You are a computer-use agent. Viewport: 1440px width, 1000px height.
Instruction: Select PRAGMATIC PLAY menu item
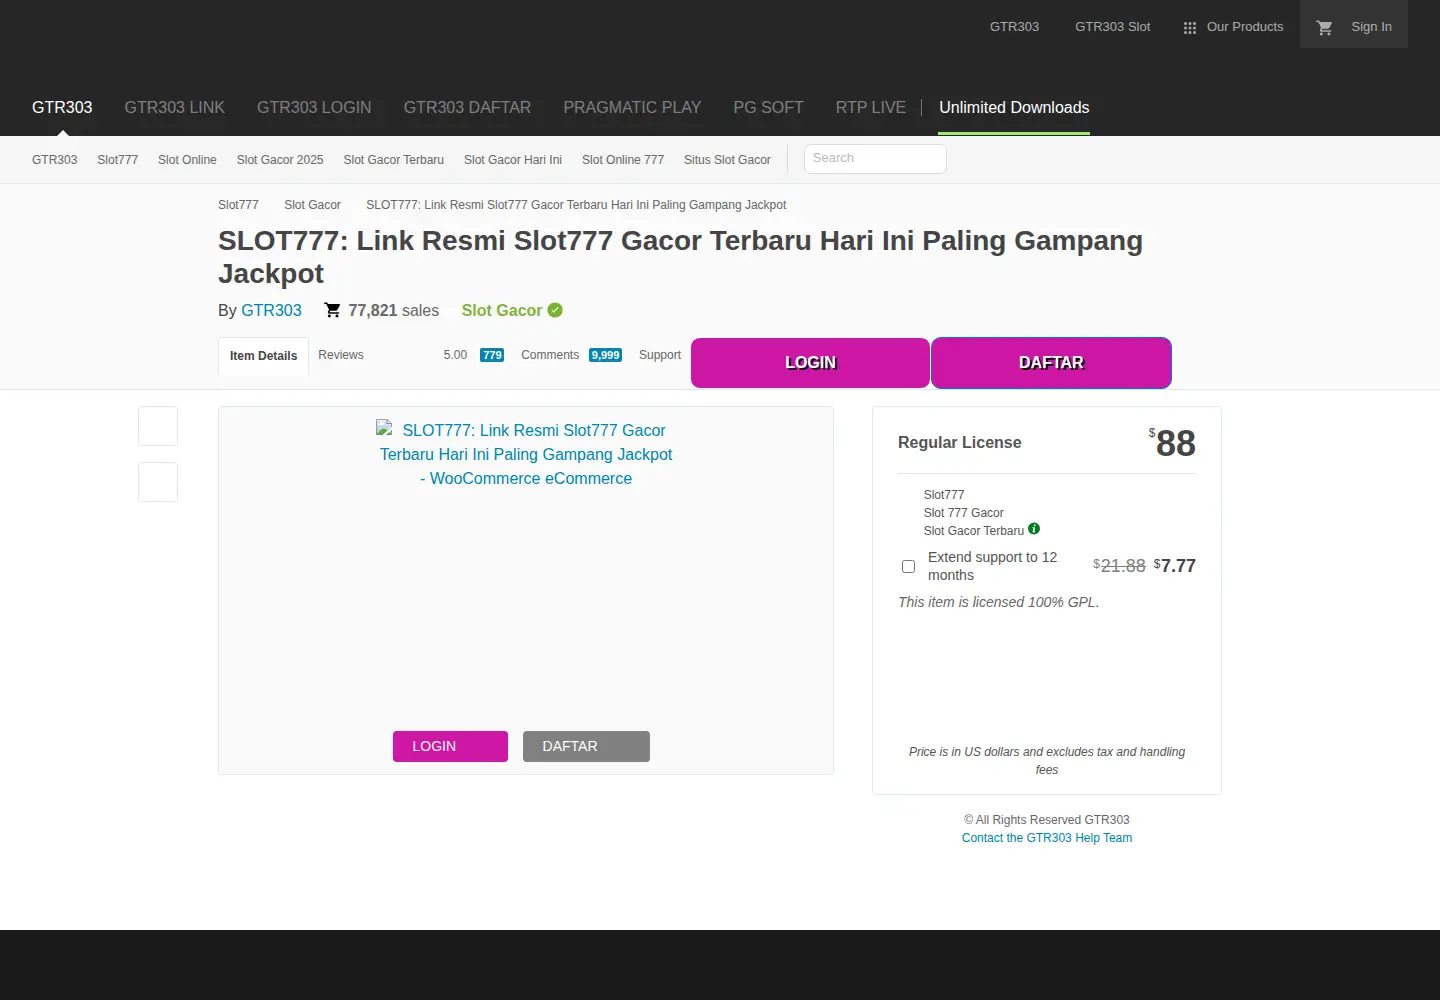click(x=632, y=107)
